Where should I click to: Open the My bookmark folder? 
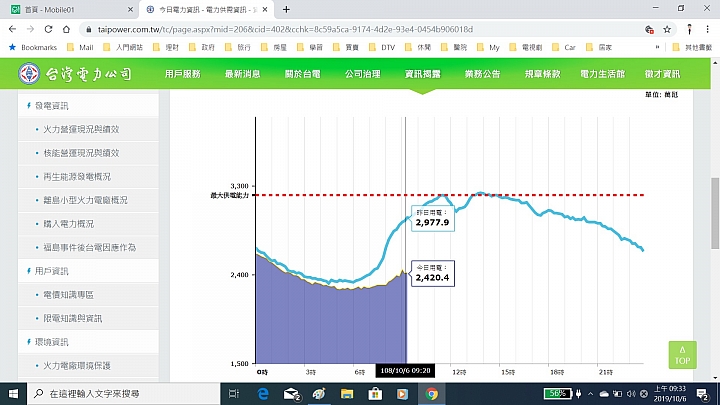488,47
